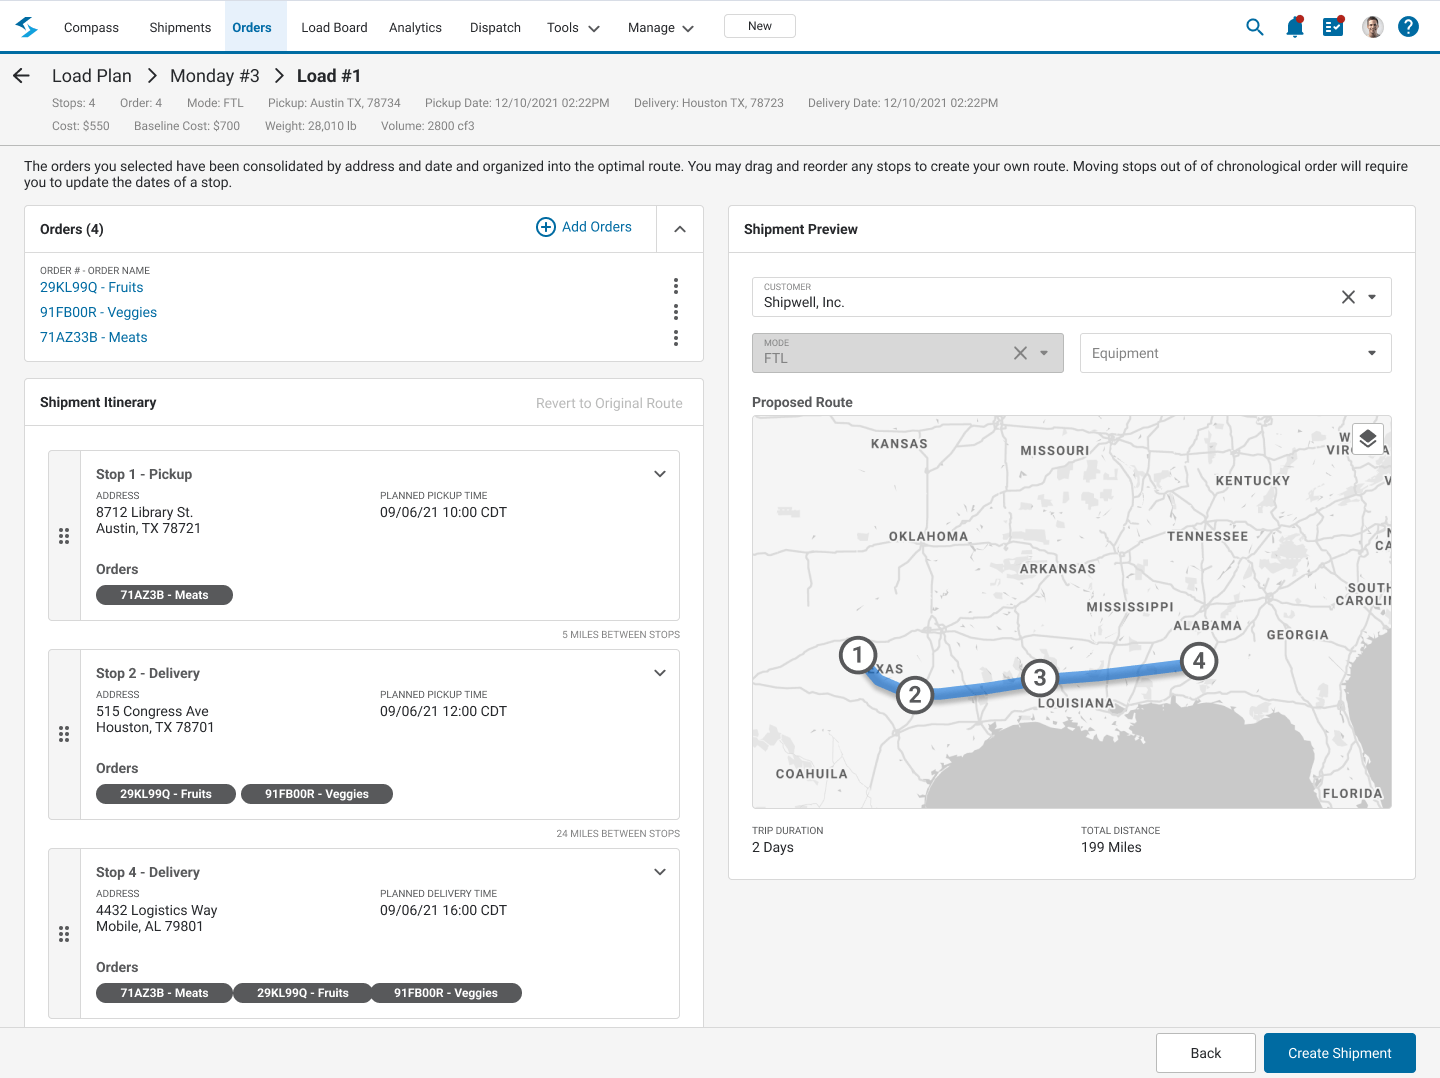Screen dimensions: 1440x1078
Task: Click the messages checklist icon
Action: (1332, 27)
